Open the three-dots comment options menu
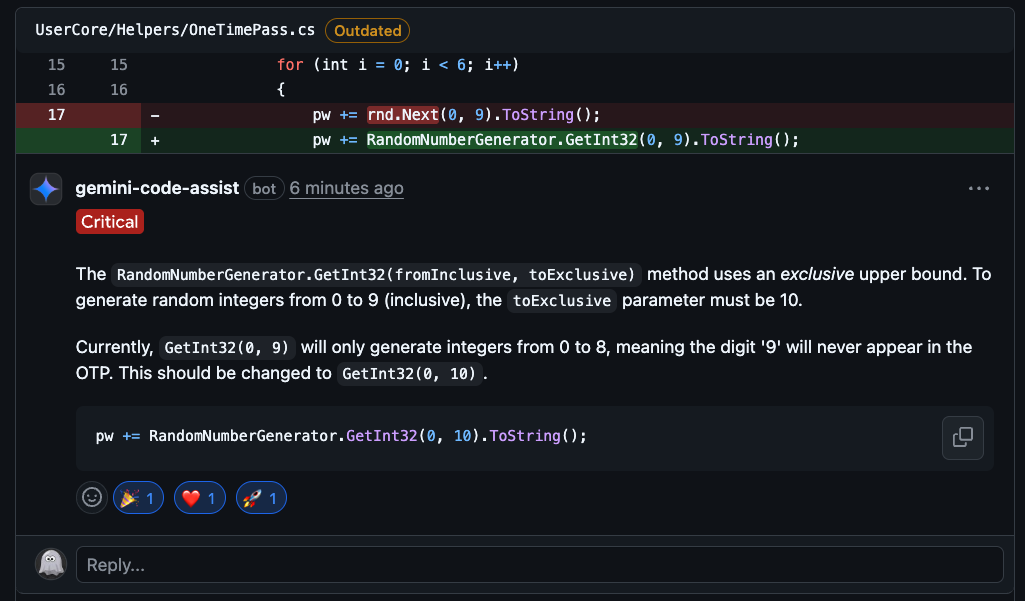 click(x=979, y=188)
